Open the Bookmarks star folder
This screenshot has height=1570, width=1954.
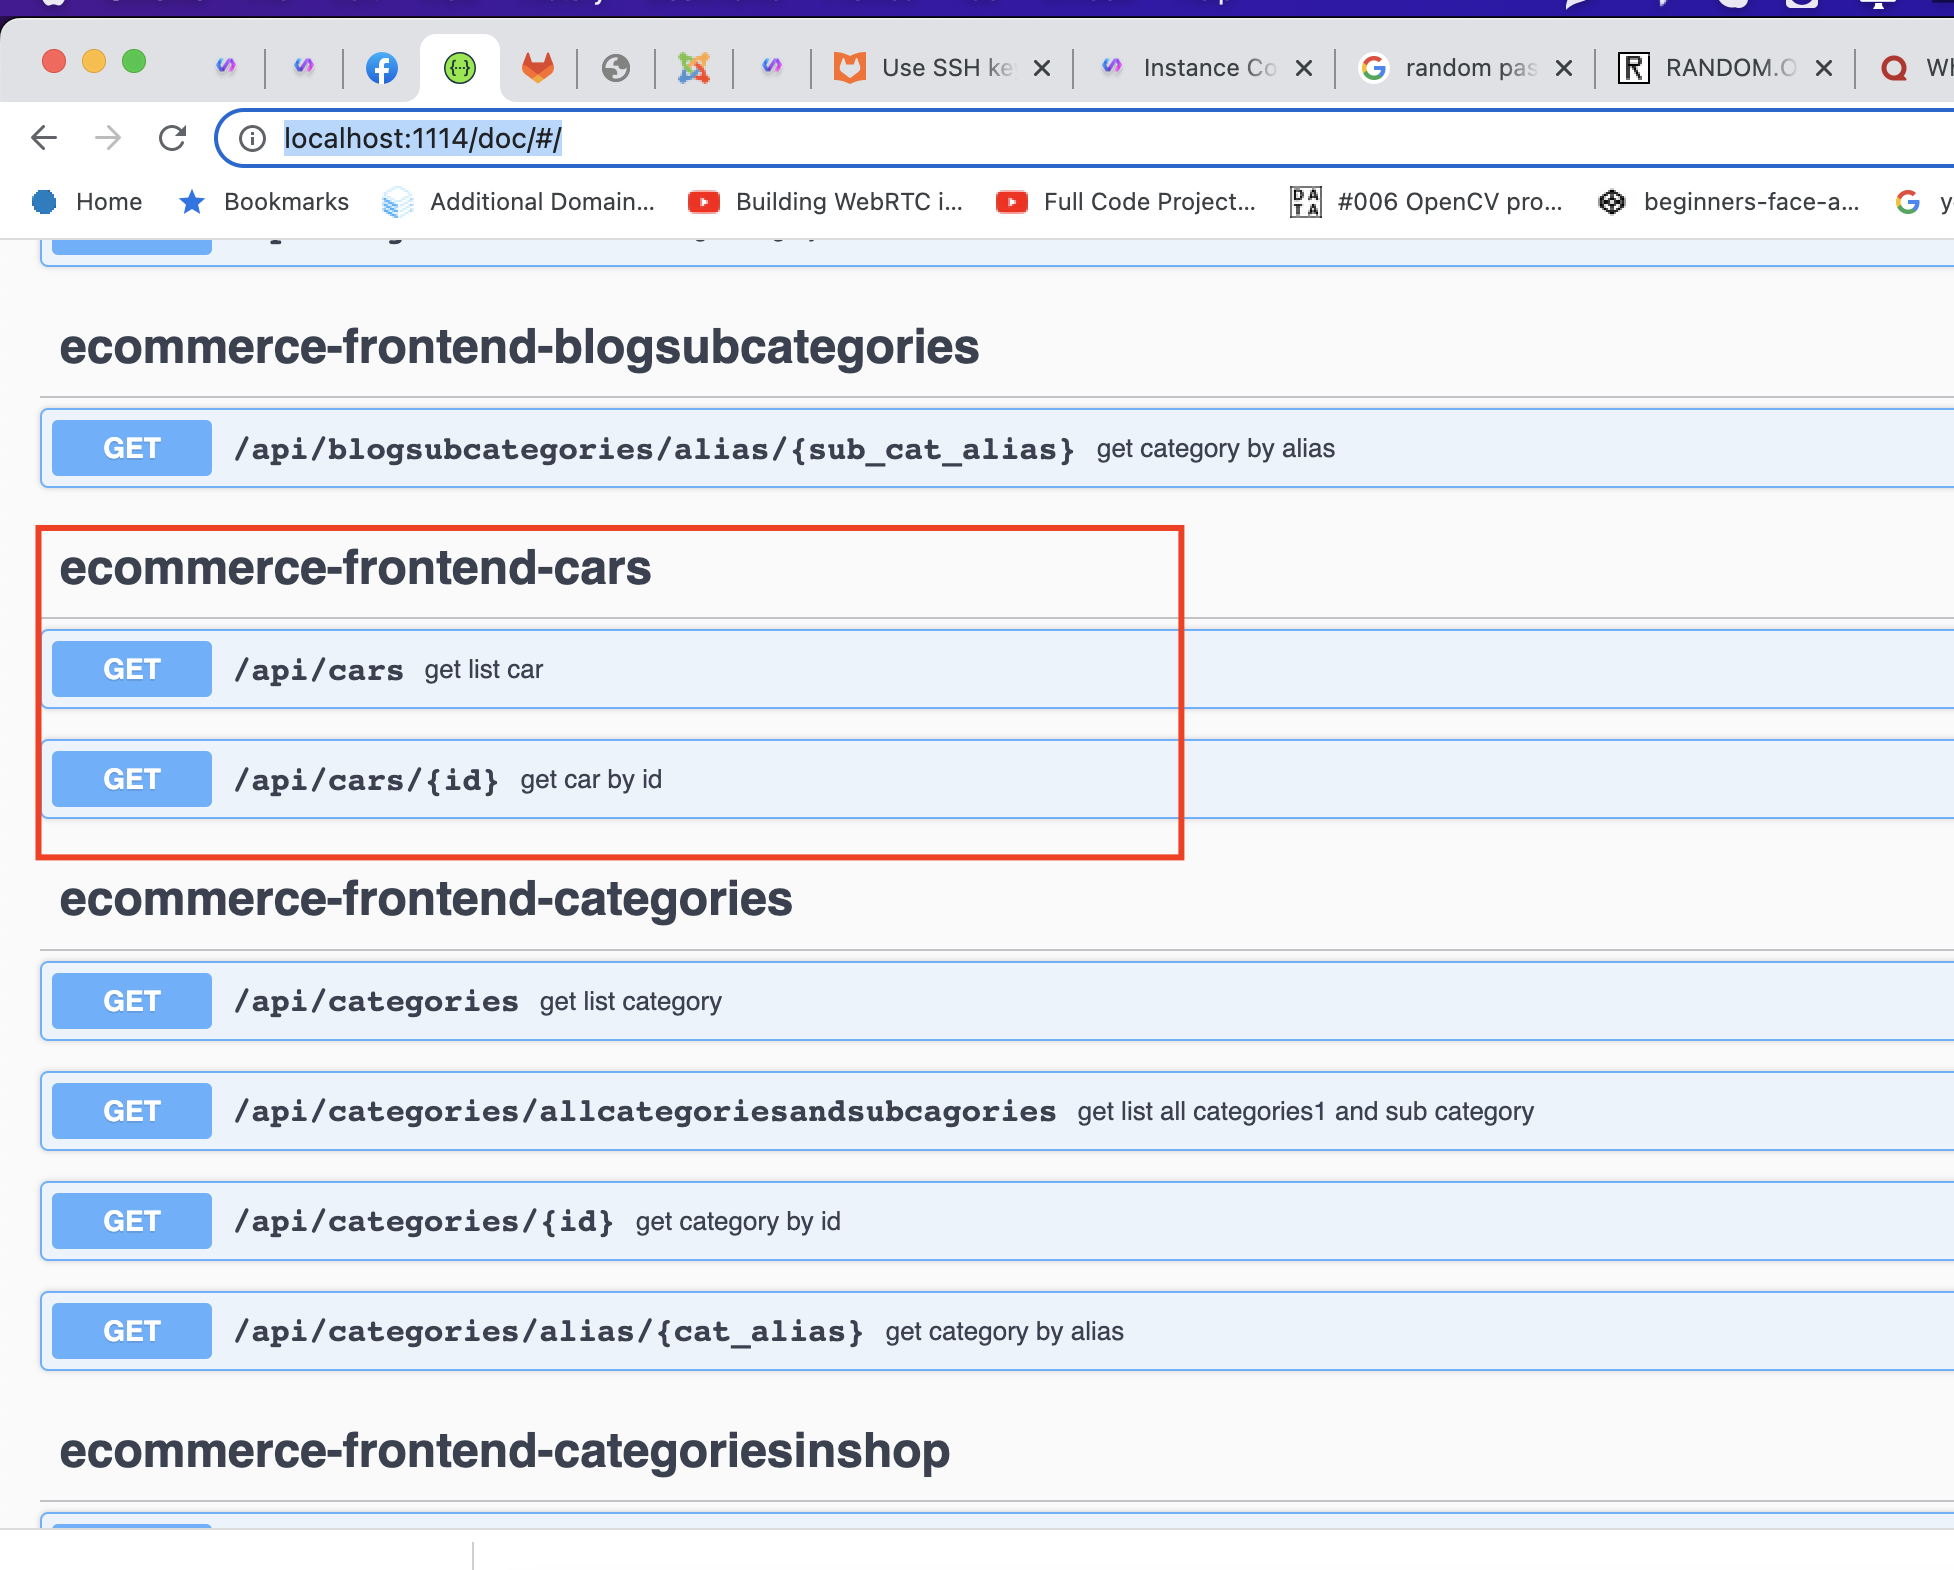click(x=264, y=202)
